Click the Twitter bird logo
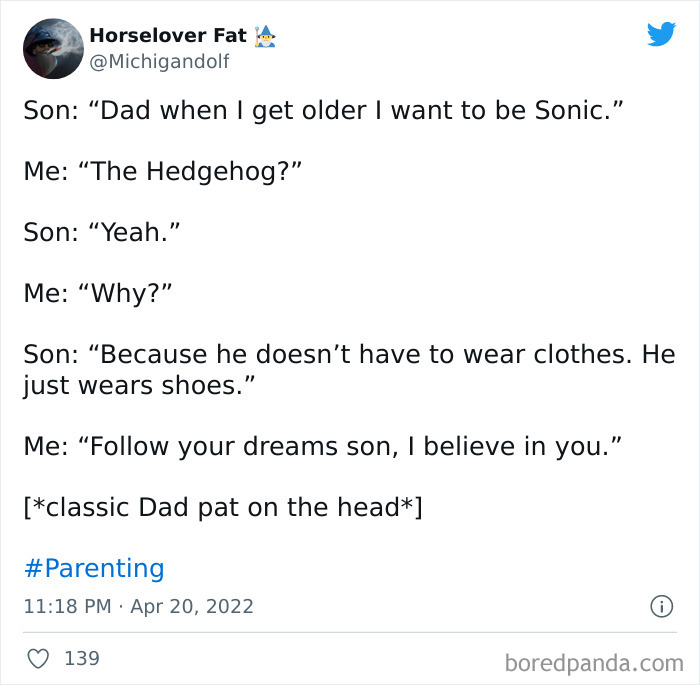Image resolution: width=700 pixels, height=685 pixels. pos(661,35)
